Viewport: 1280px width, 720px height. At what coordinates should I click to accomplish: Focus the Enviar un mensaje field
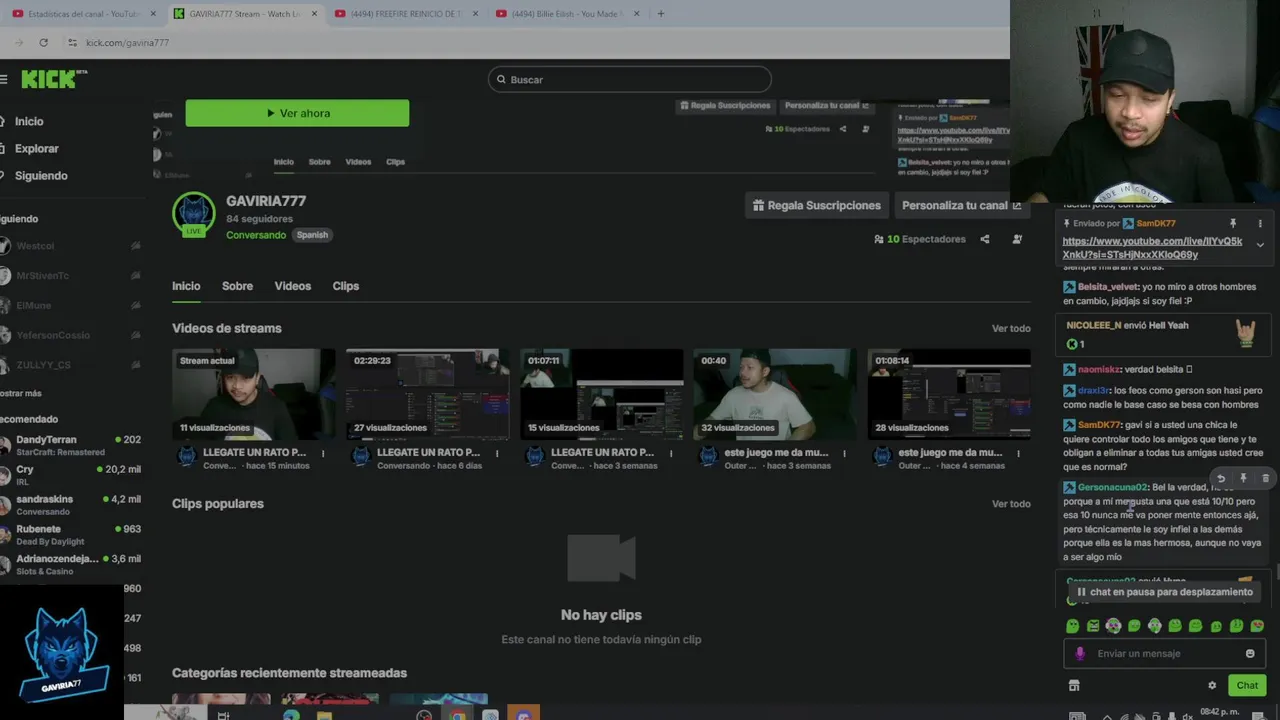1164,653
